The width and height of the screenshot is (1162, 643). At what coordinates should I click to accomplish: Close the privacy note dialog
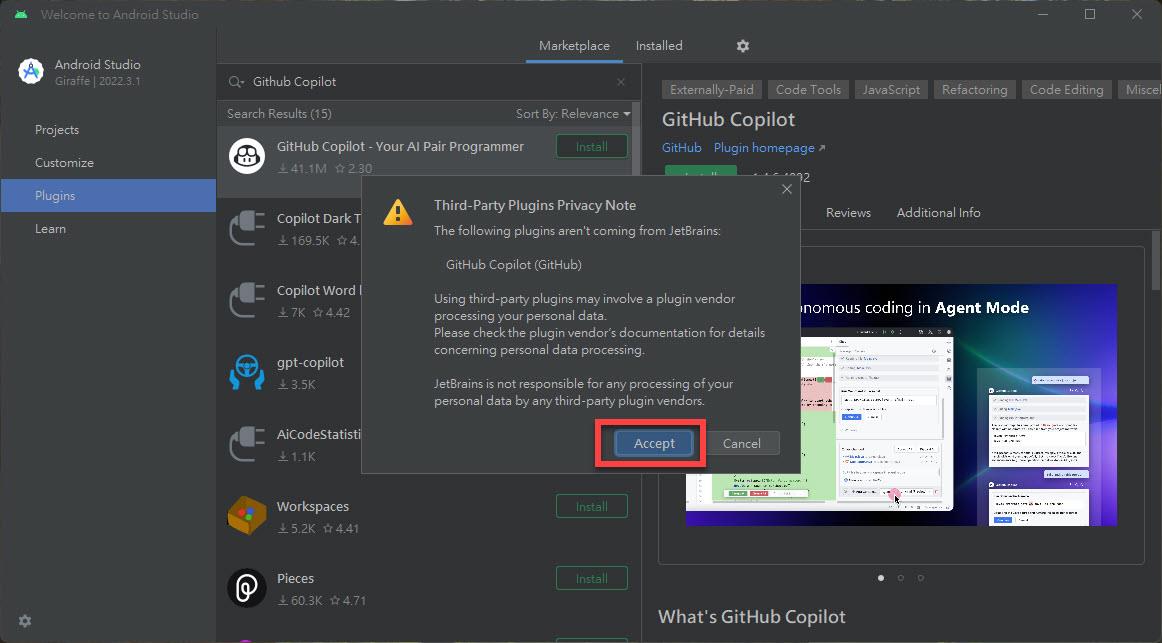coord(786,189)
